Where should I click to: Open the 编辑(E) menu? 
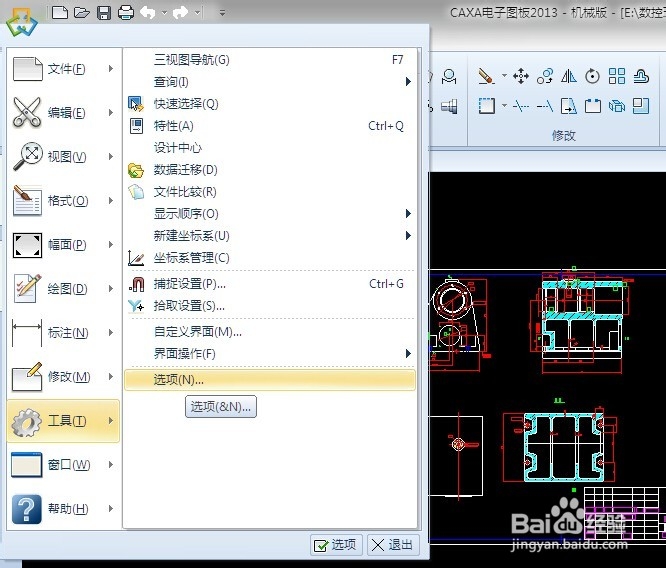click(64, 113)
